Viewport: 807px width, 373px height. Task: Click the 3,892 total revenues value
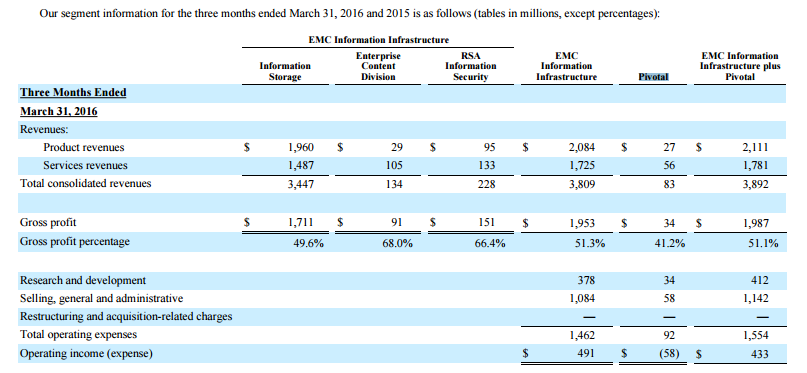(x=755, y=184)
